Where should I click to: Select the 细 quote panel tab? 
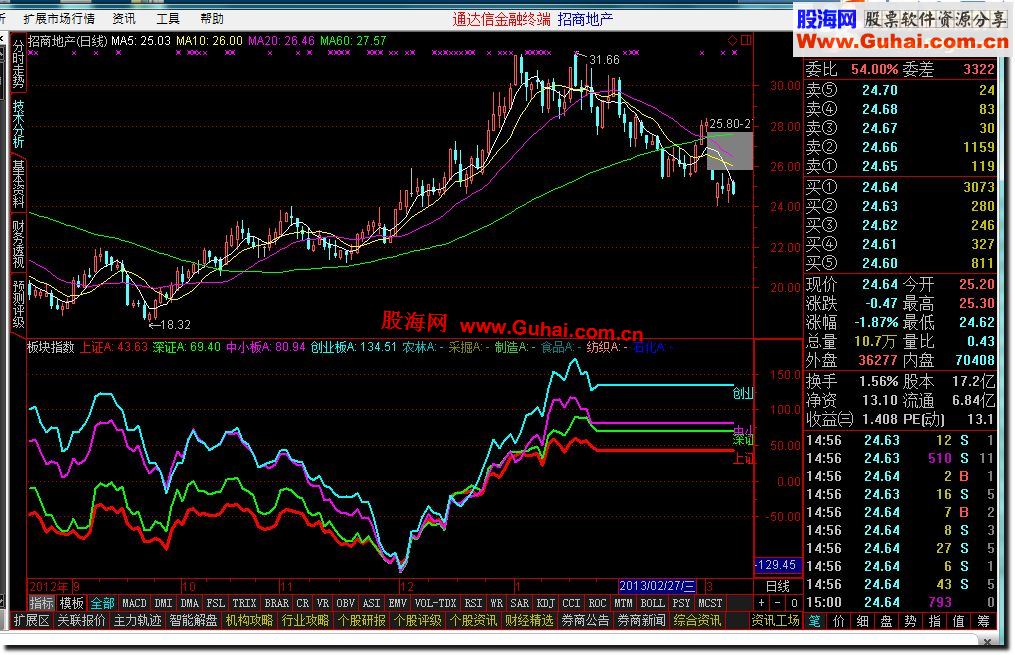tap(863, 621)
